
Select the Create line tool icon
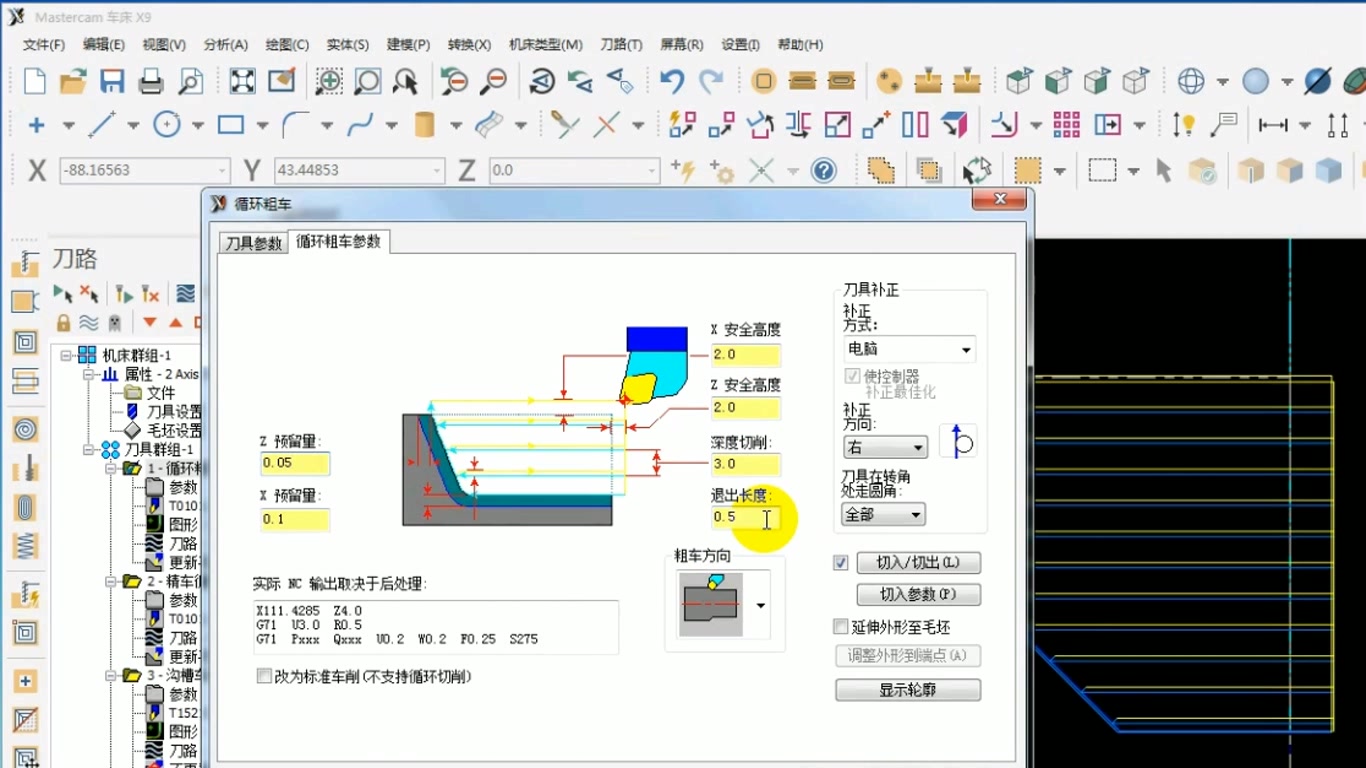click(x=102, y=125)
